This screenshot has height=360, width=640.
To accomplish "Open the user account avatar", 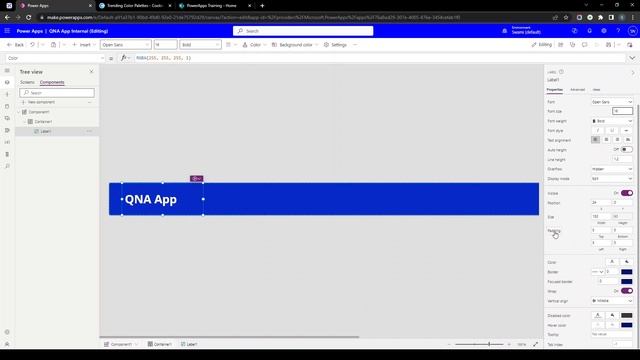I will [632, 31].
